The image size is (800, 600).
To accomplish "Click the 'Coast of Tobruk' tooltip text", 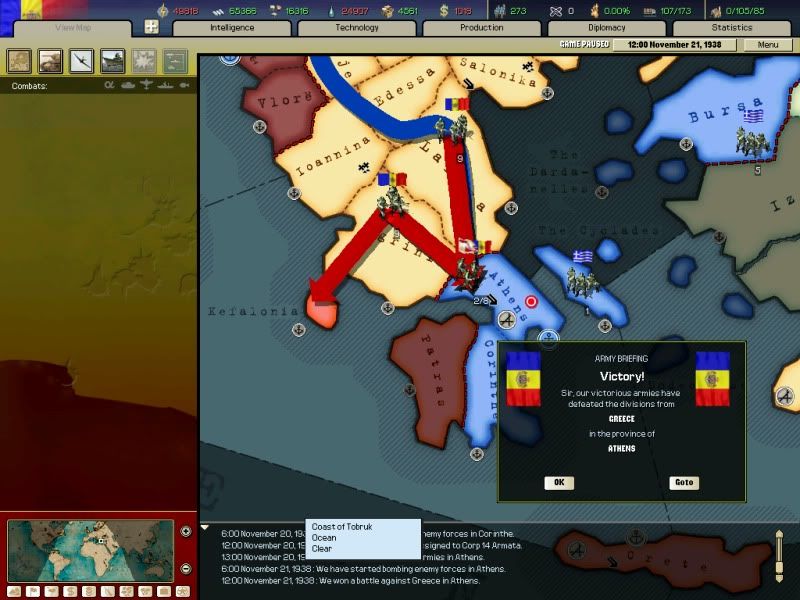I will click(x=342, y=527).
